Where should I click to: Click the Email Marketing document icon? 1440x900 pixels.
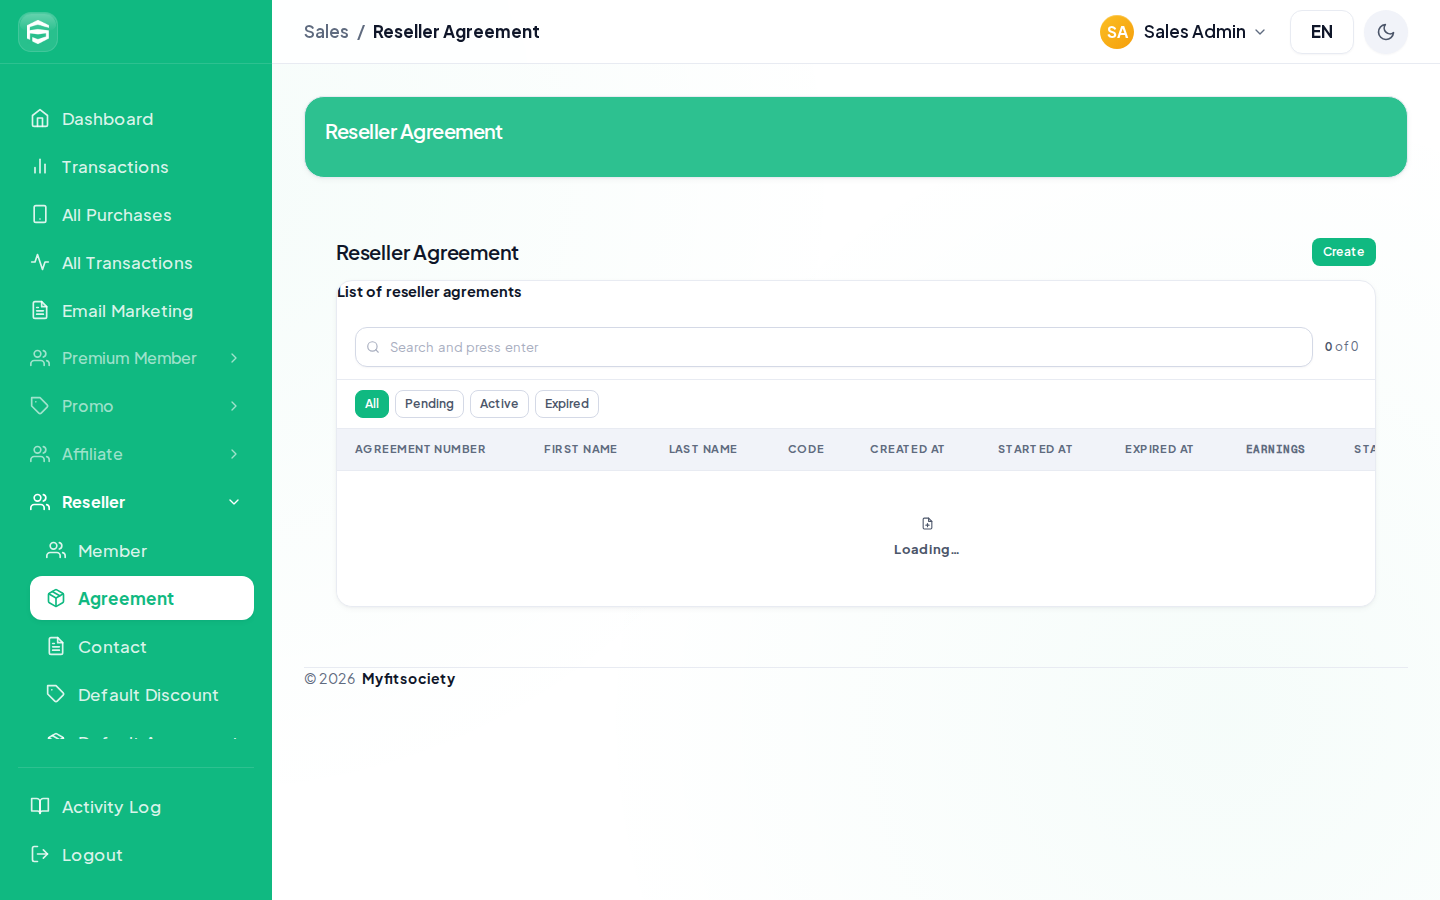coord(40,310)
